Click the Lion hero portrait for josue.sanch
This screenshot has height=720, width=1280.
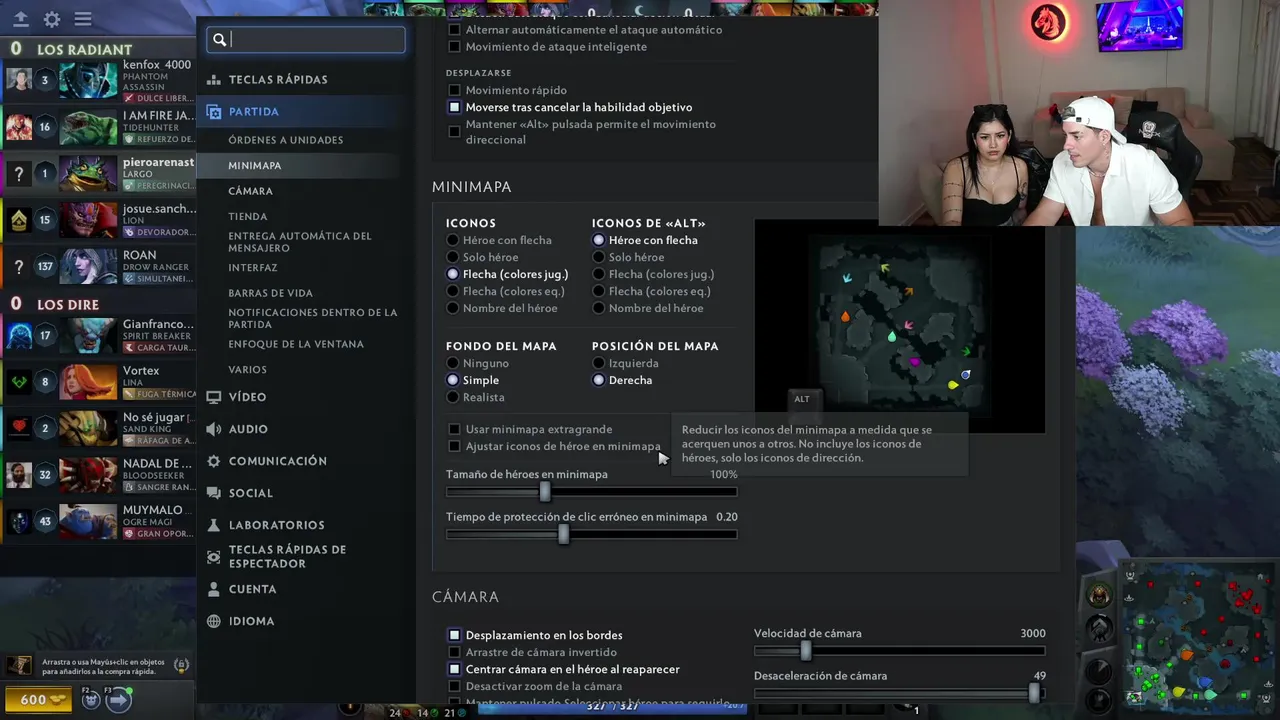88,220
